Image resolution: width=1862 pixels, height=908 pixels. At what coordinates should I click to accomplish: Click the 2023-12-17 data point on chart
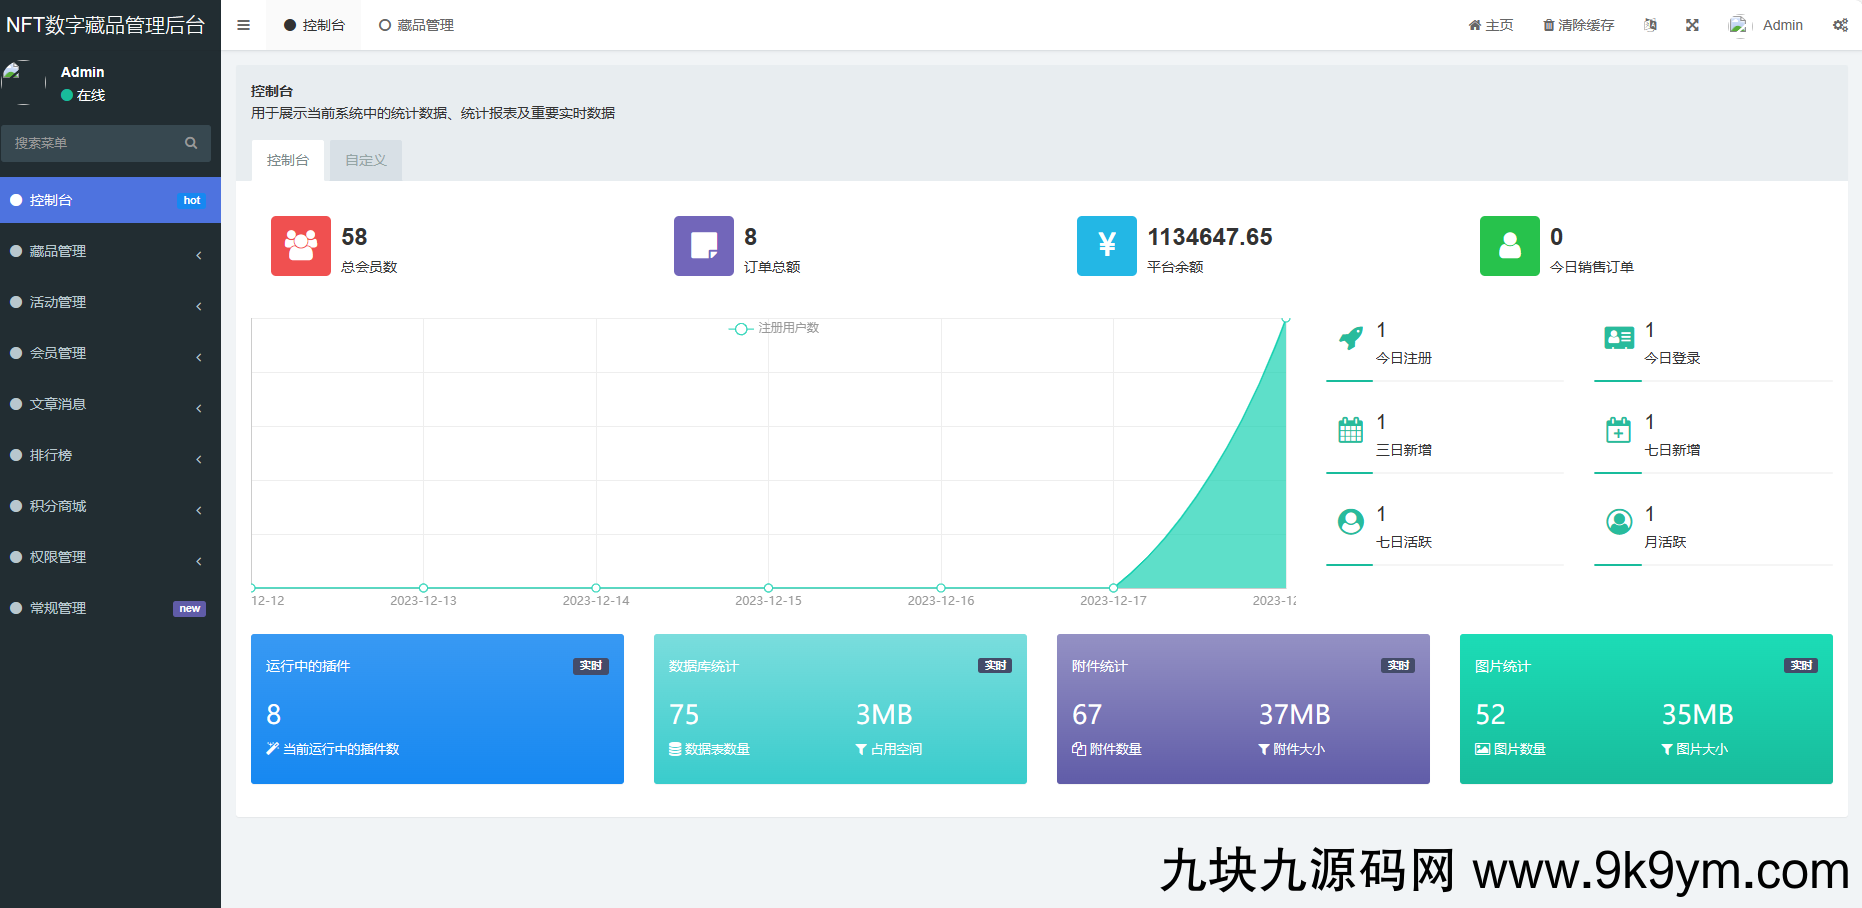click(1113, 588)
